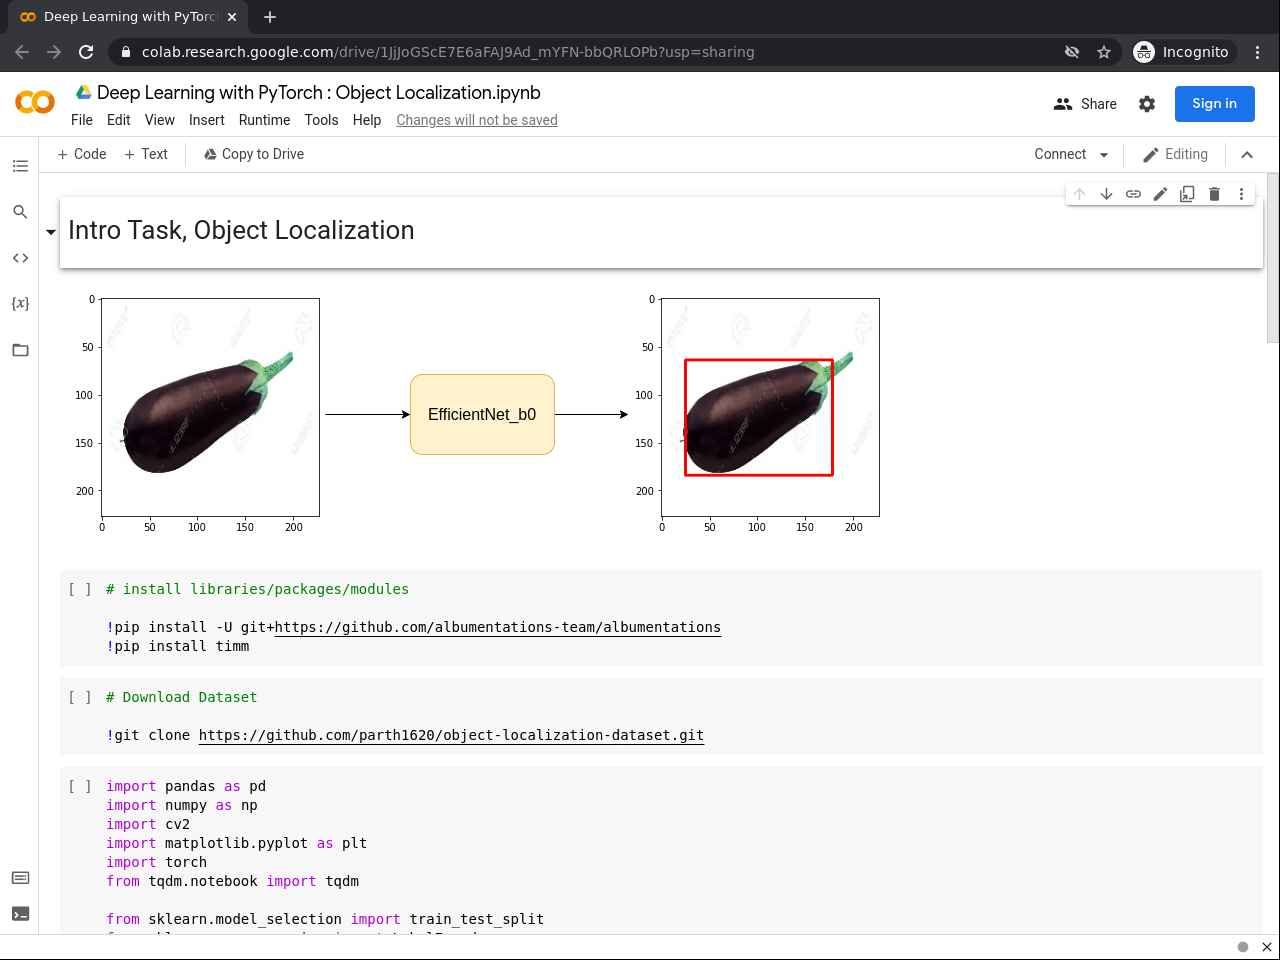The width and height of the screenshot is (1280, 960).
Task: Open the Connect dropdown arrow
Action: coord(1104,155)
